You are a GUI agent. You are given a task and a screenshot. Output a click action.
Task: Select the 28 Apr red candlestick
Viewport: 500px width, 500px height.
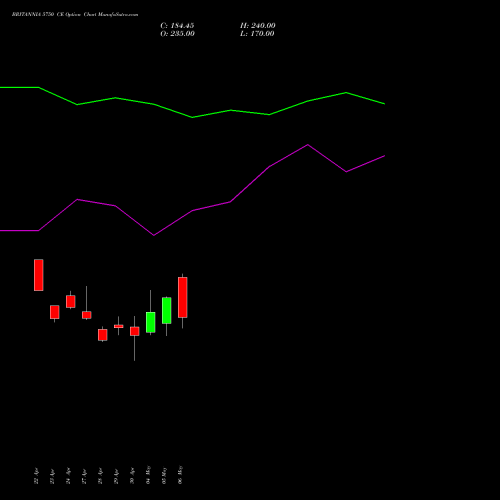tap(103, 335)
